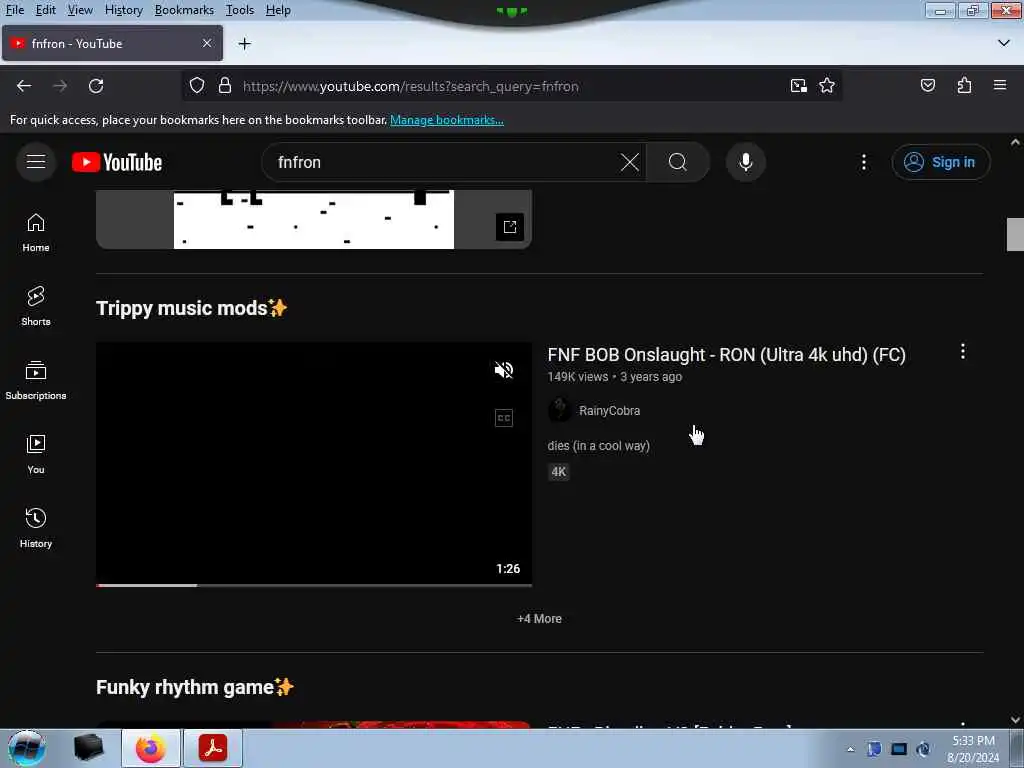Viewport: 1024px width, 768px height.
Task: Go to YouTube home via logo
Action: click(117, 162)
